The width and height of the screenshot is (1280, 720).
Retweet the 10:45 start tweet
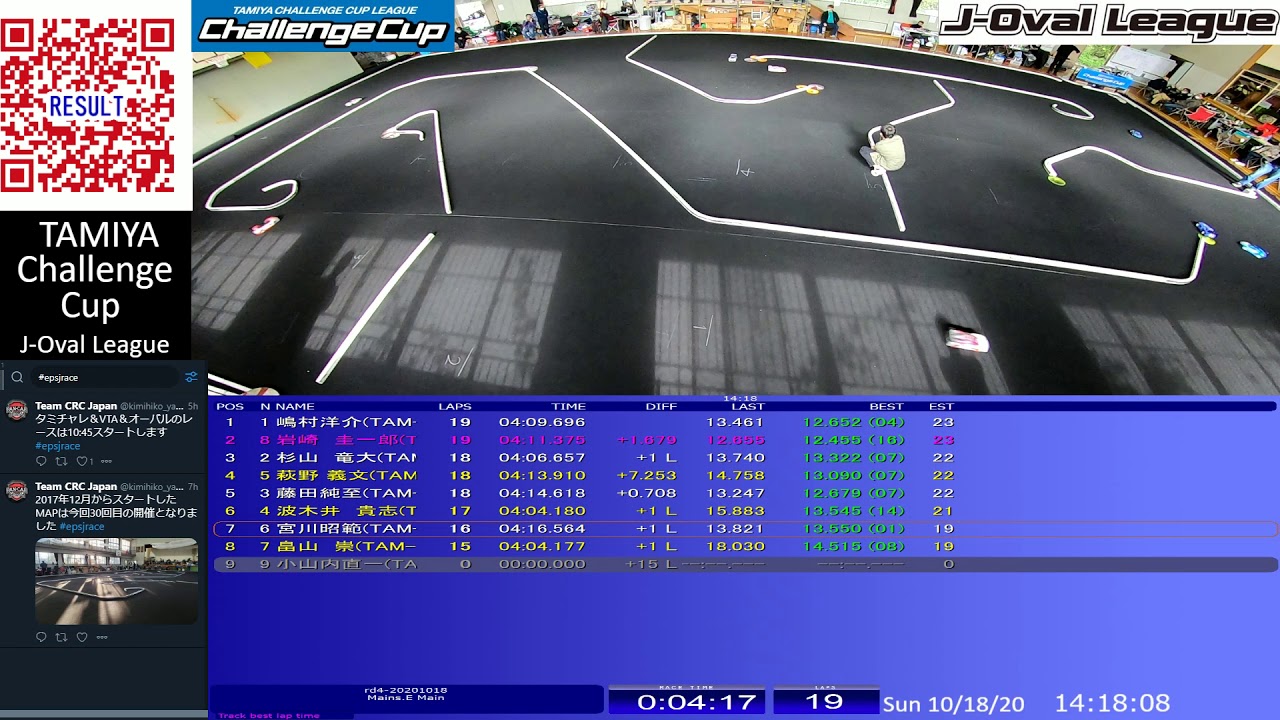[x=62, y=461]
